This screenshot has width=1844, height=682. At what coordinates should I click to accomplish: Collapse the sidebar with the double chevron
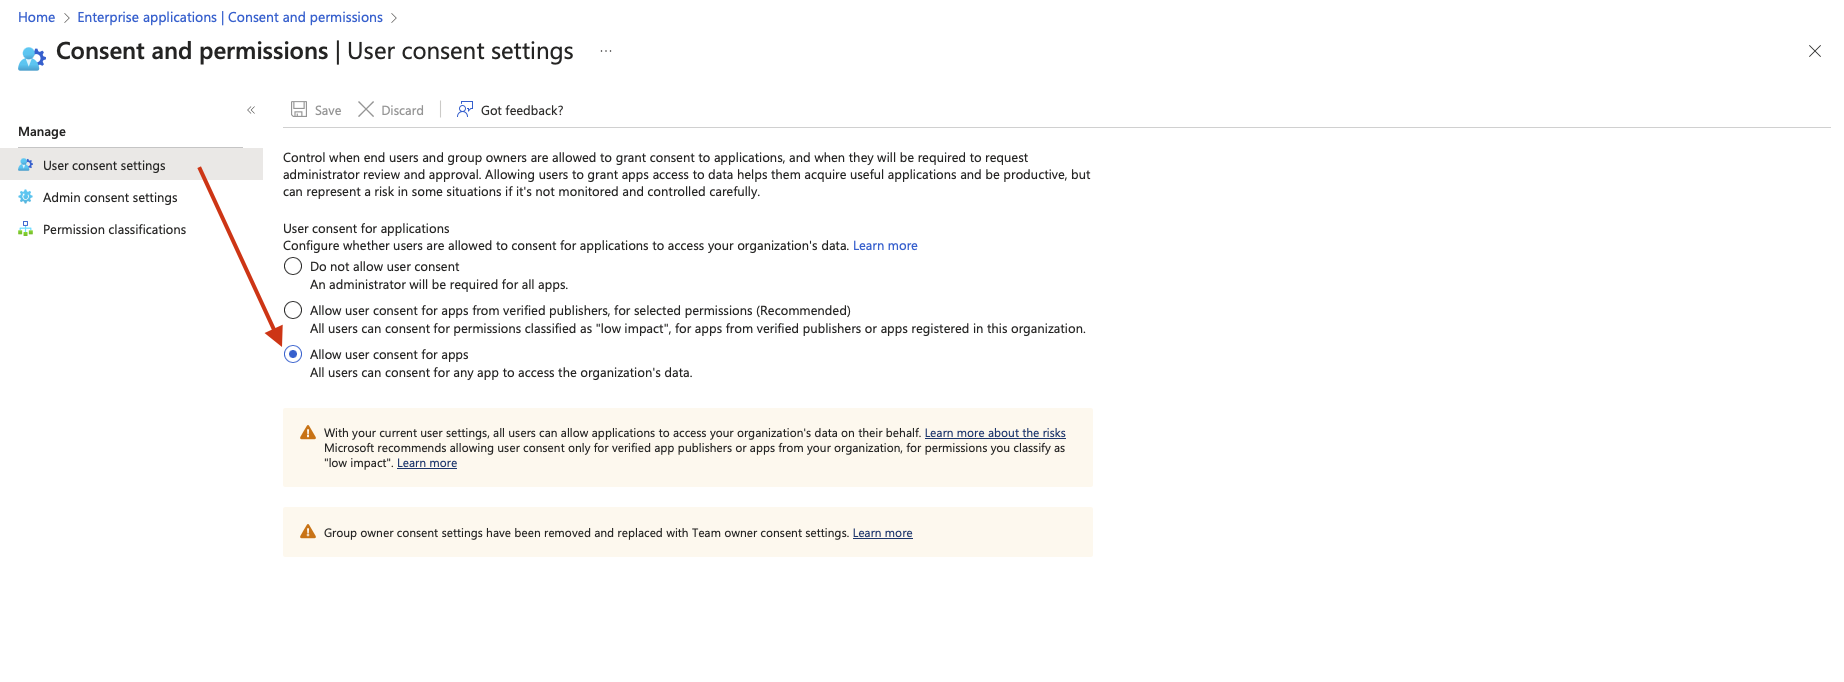click(x=251, y=110)
